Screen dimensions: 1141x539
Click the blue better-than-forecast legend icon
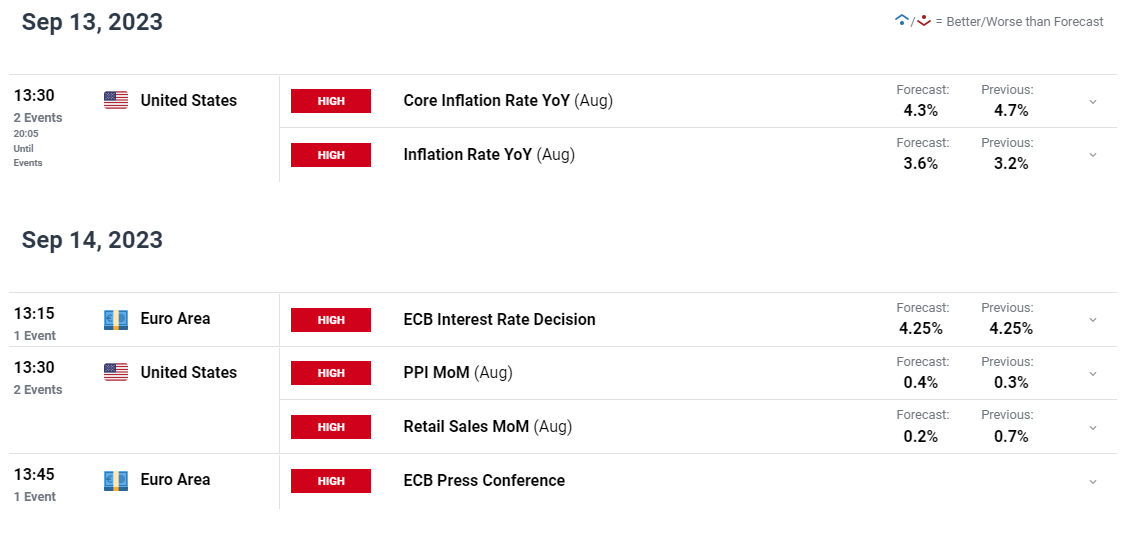pos(902,20)
